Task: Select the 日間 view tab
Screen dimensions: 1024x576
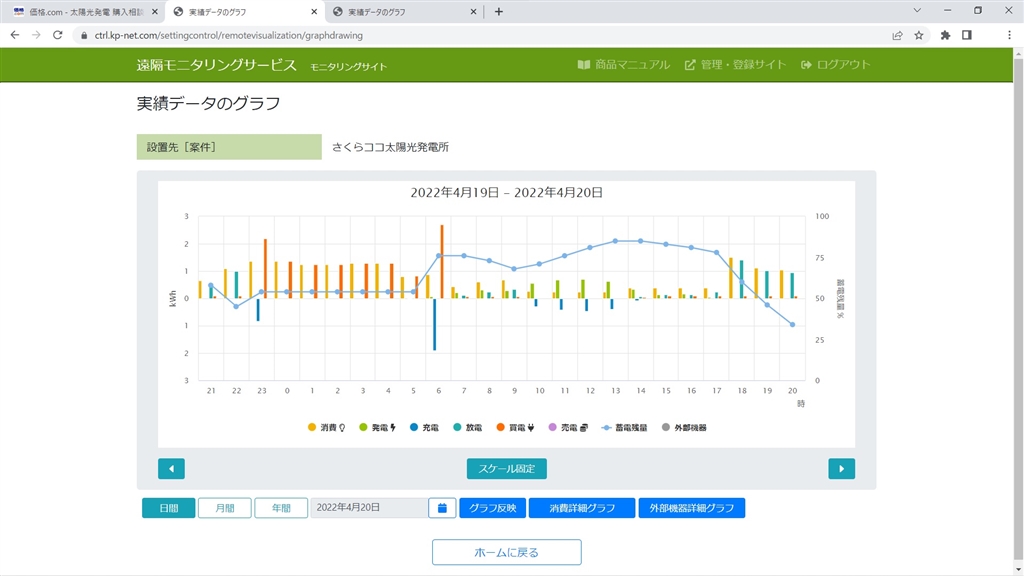Action: [x=168, y=507]
